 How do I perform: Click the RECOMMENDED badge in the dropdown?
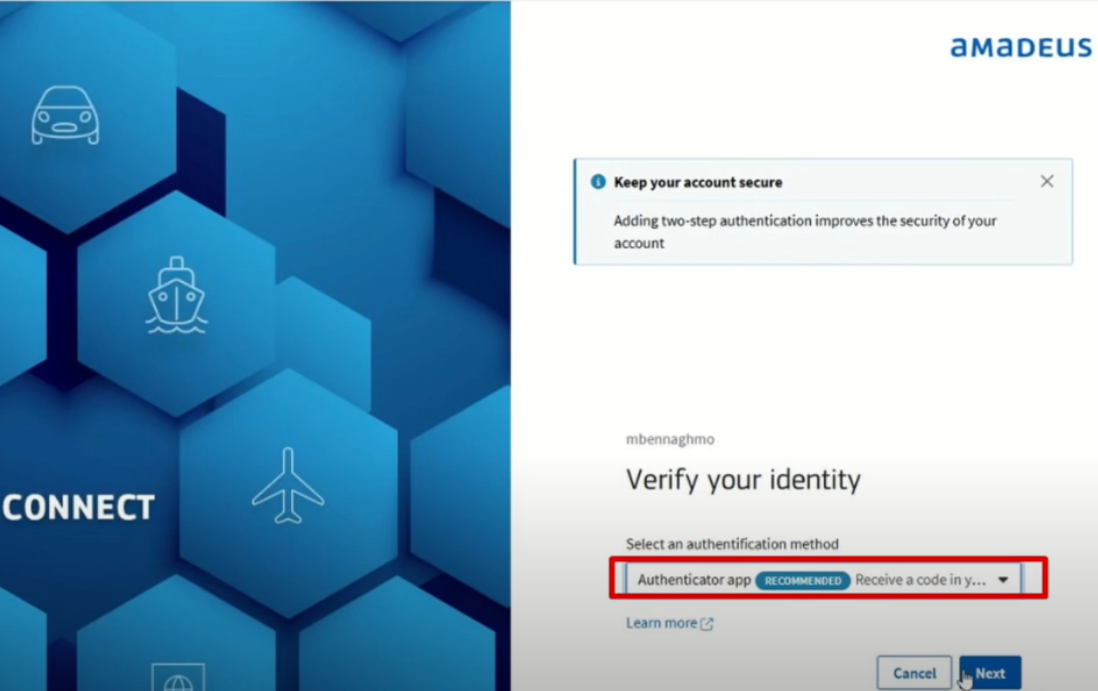[x=803, y=581]
